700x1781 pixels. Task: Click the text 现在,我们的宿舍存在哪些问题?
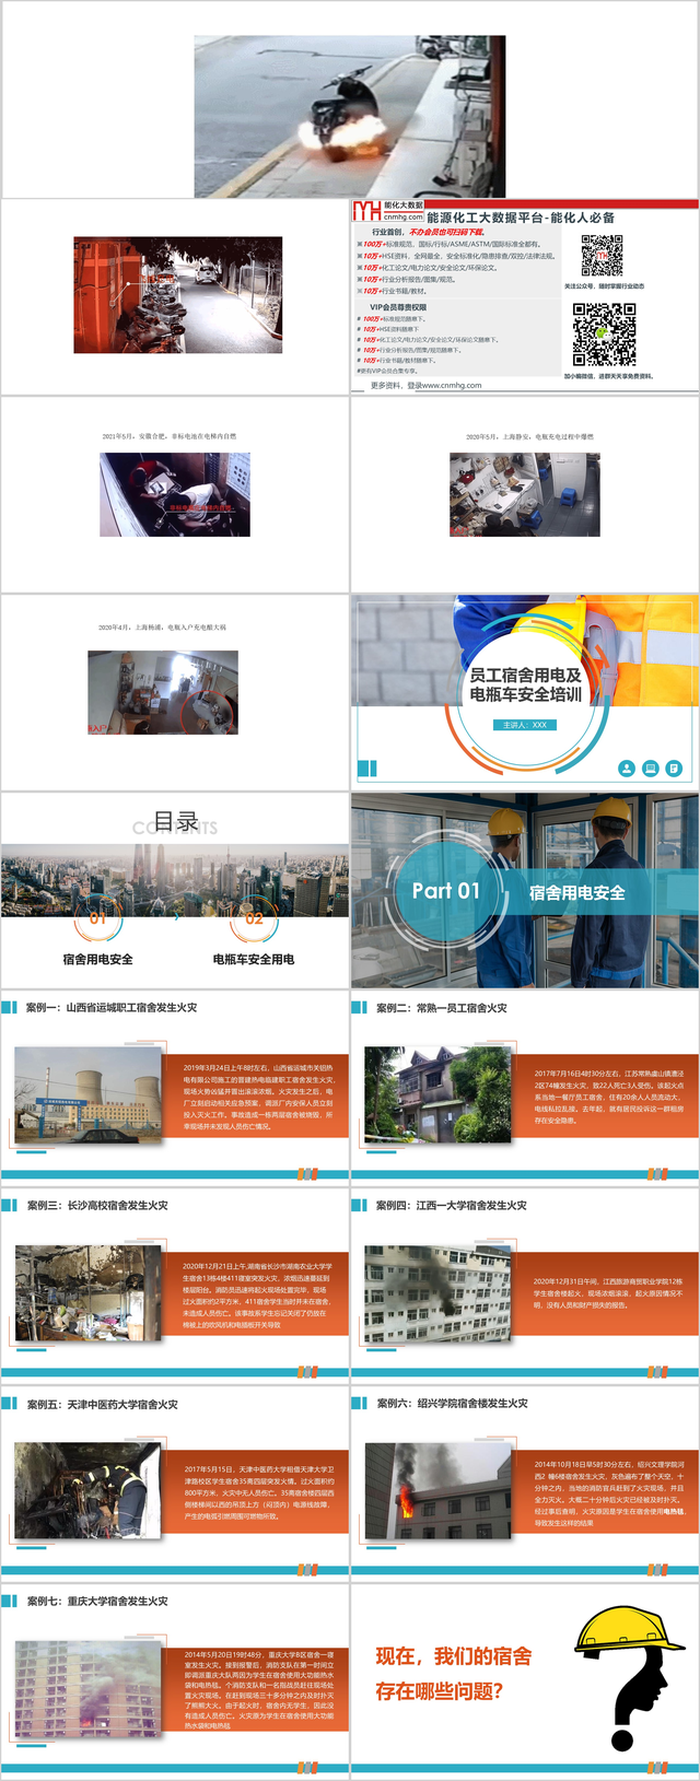click(454, 1674)
